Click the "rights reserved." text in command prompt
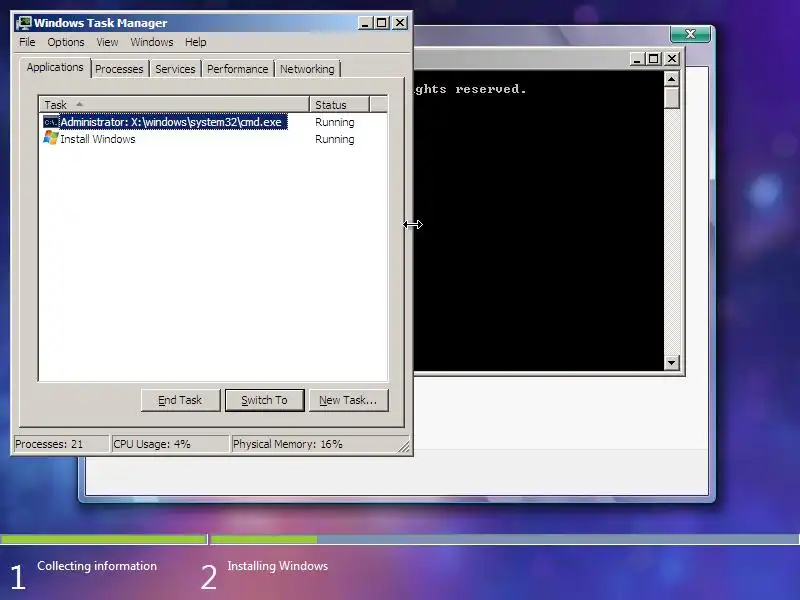 click(470, 89)
